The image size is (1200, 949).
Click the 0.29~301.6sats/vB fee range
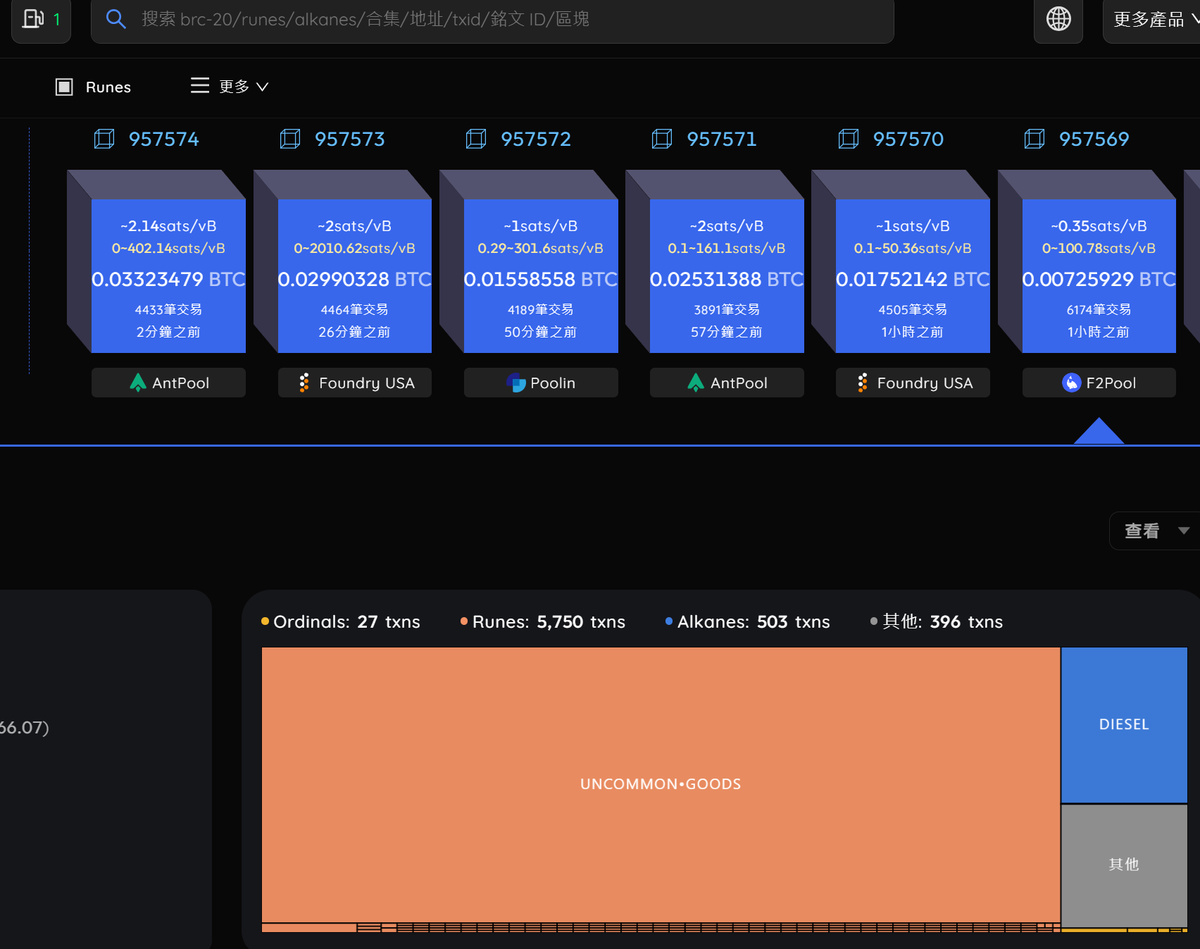click(x=540, y=248)
